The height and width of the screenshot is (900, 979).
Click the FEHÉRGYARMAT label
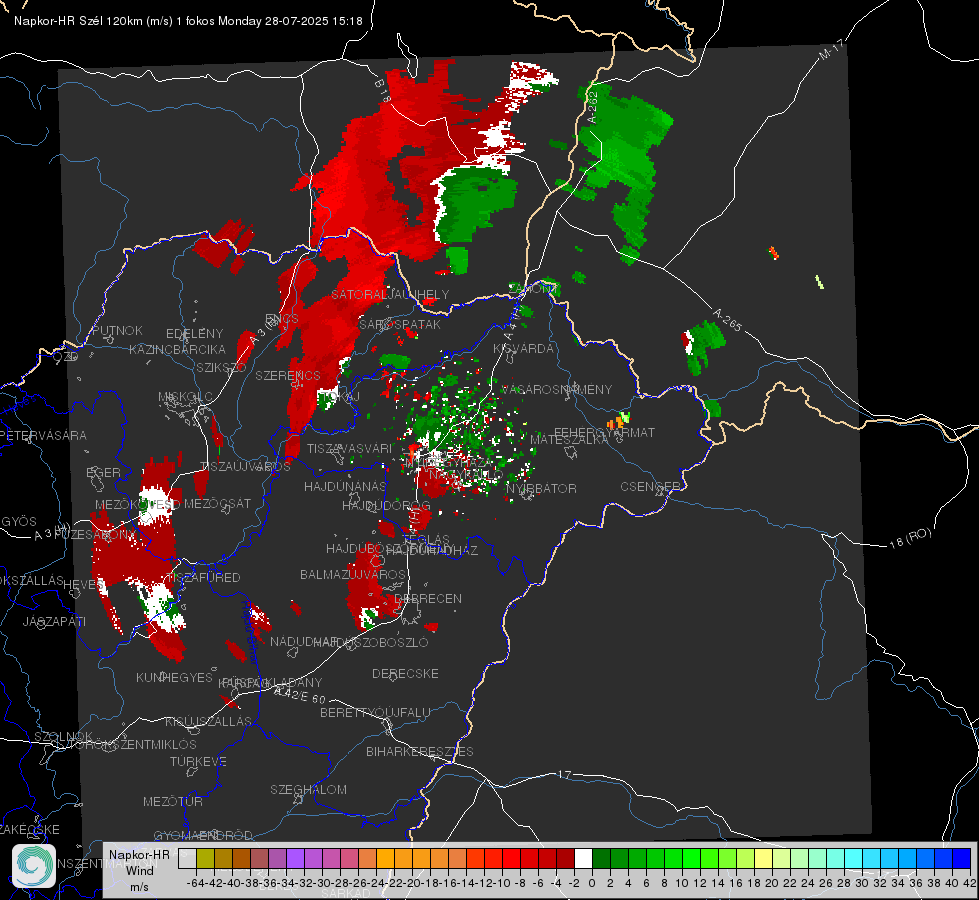(x=604, y=432)
